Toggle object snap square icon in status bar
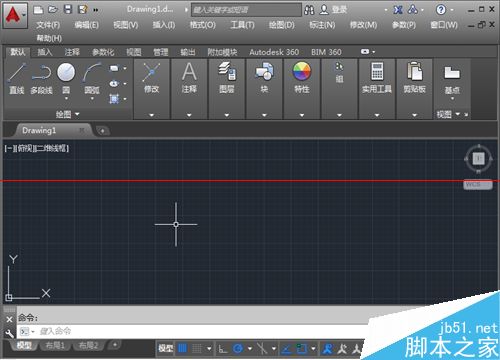 coord(302,349)
